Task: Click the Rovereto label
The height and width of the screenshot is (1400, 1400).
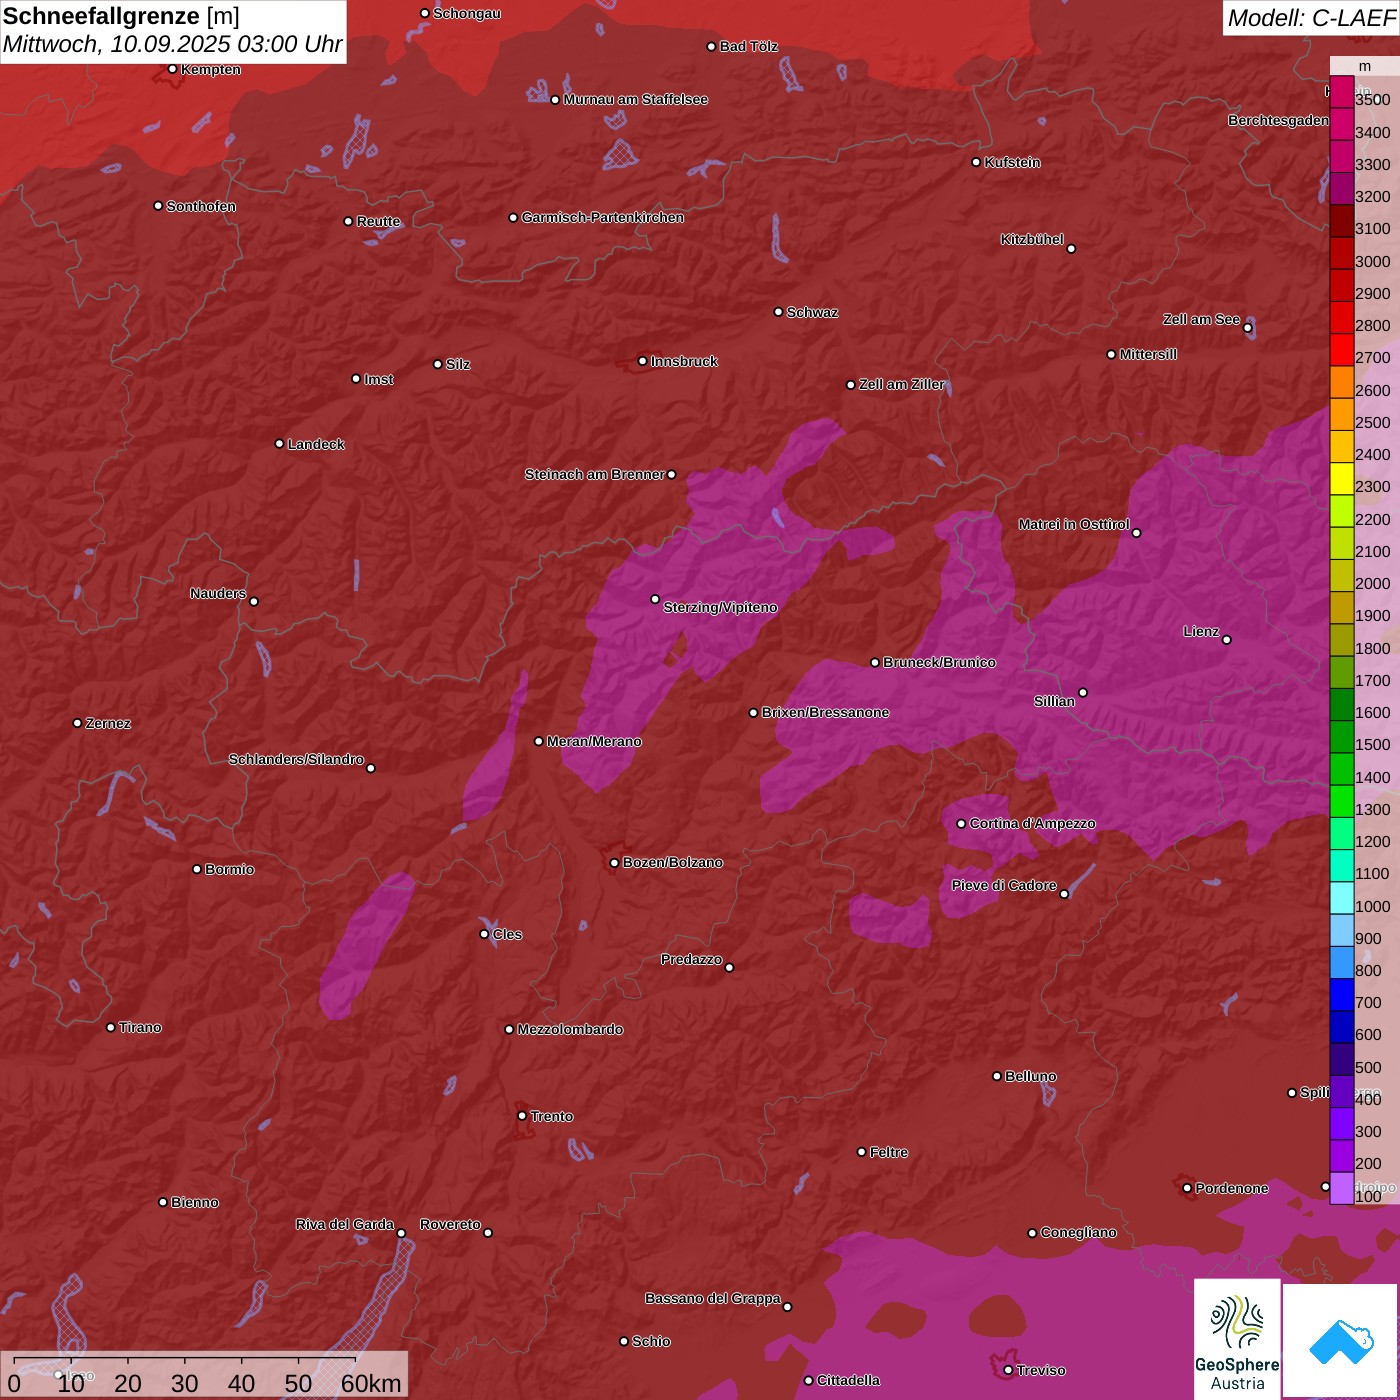Action: [x=450, y=1224]
